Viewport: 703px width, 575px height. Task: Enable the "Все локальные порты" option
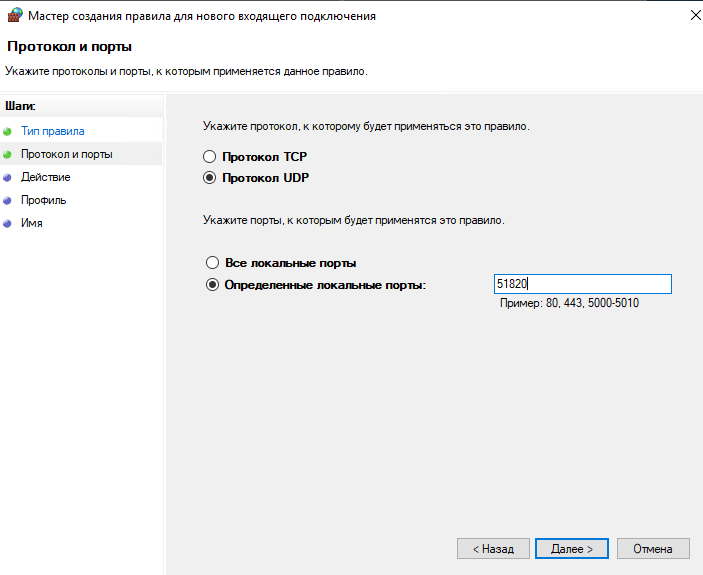[x=211, y=262]
